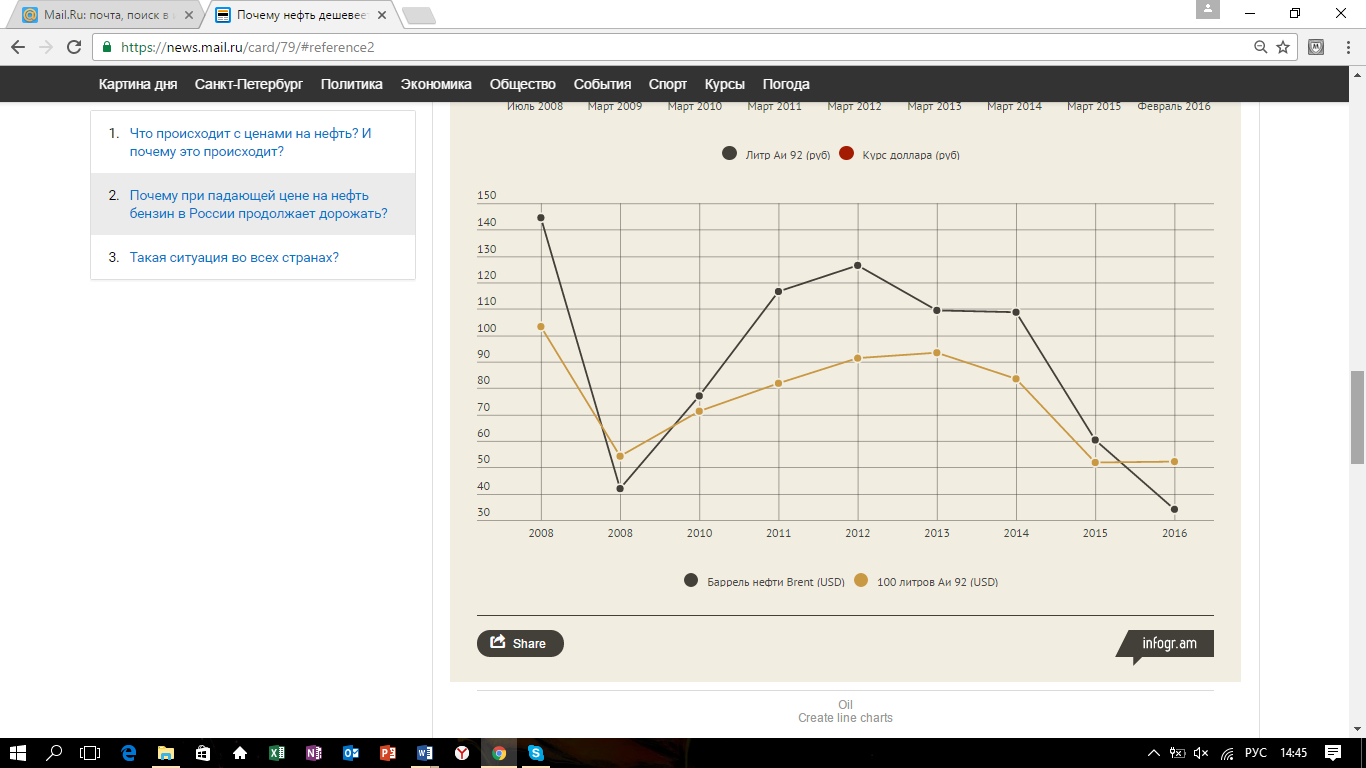The image size is (1366, 768).
Task: Open the Action Center notifications icon
Action: (x=1333, y=753)
